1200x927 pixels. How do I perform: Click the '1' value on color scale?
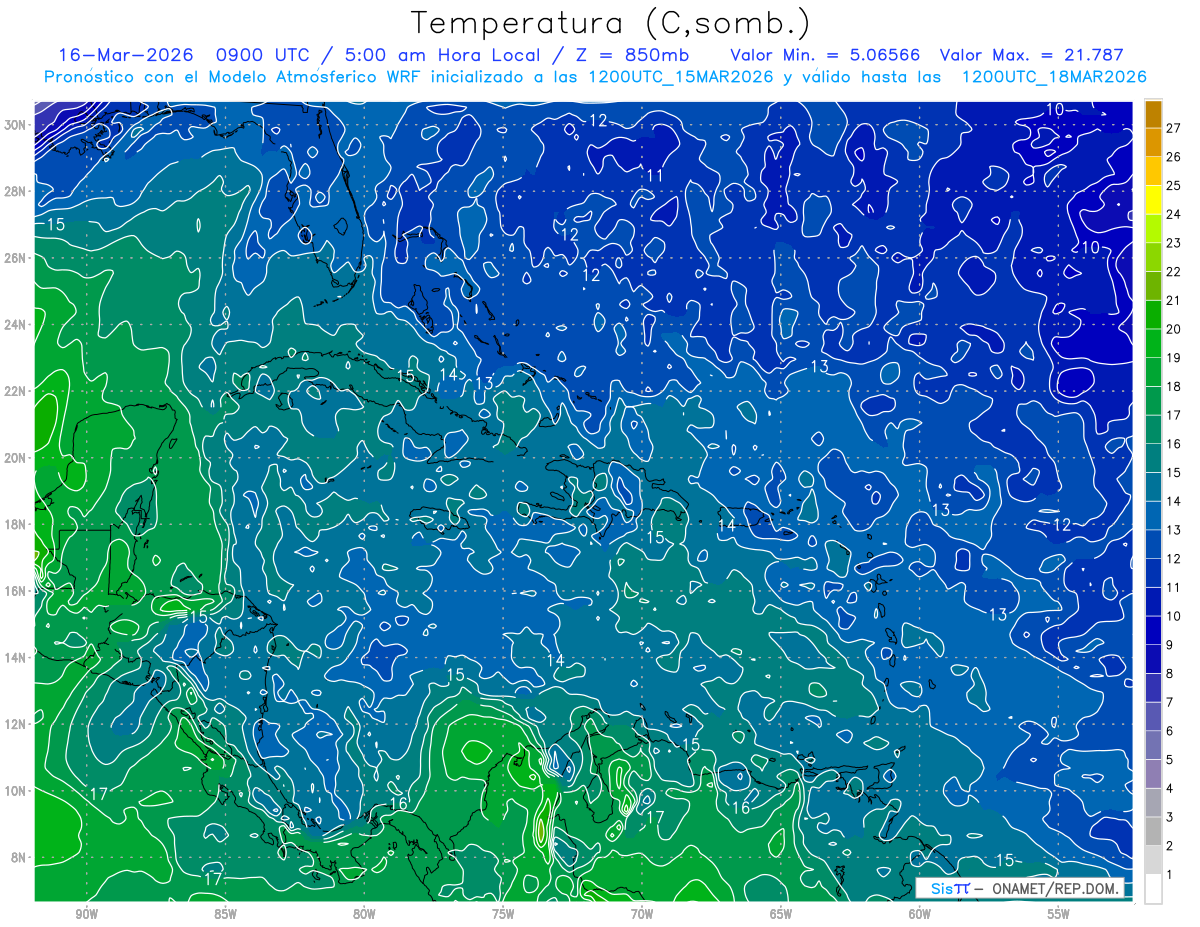pos(1170,875)
